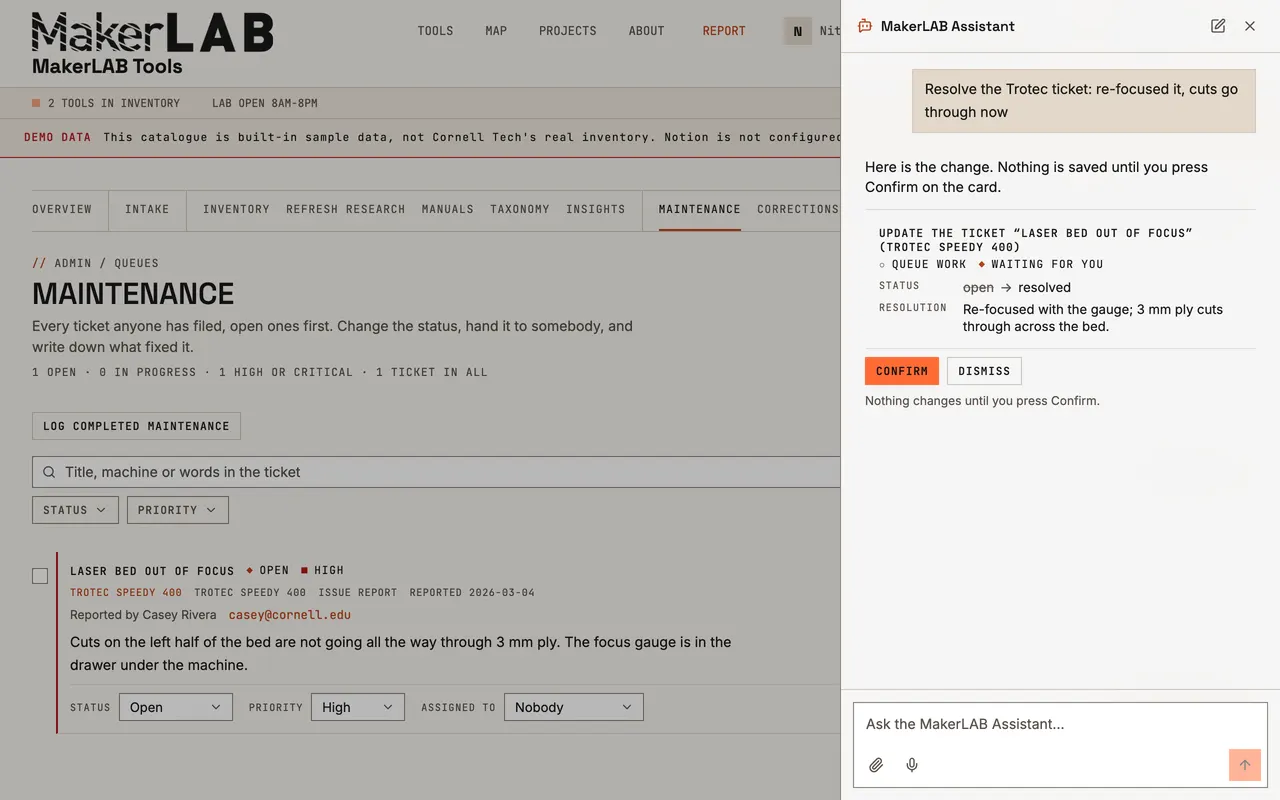Switch to the Manuals tab

448,209
